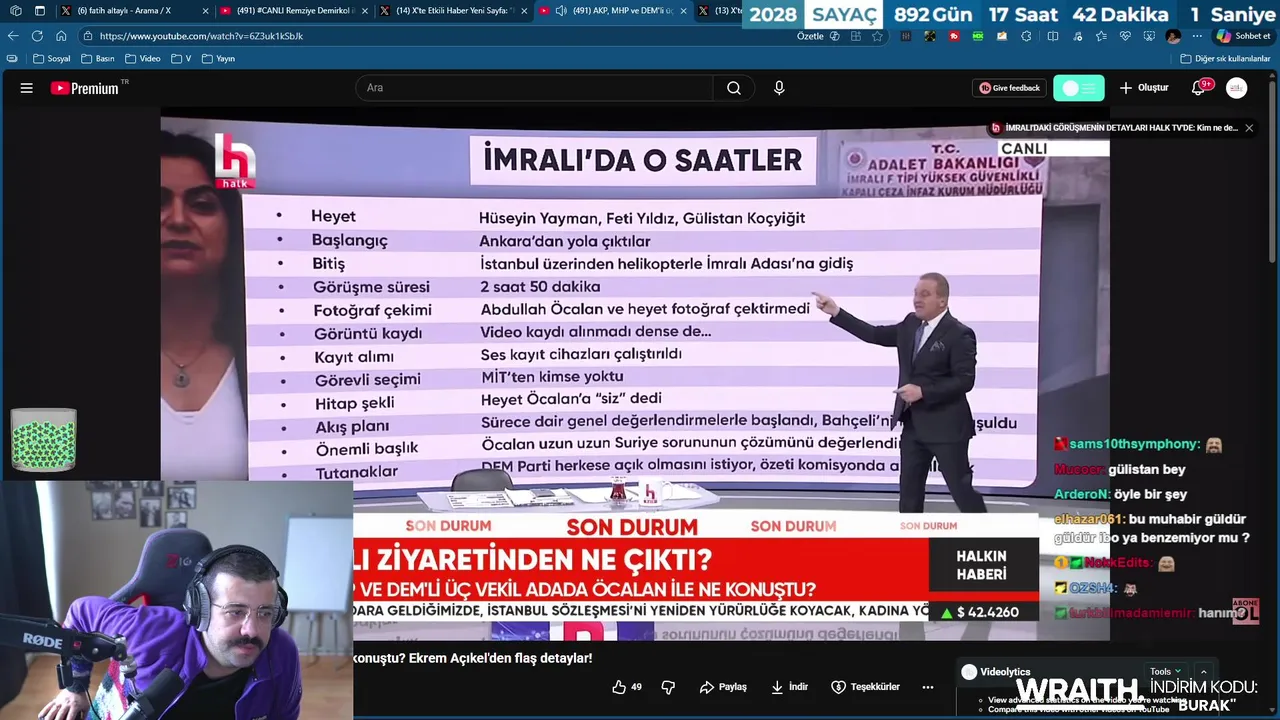Open the V bookmarks folder
1280x720 pixels.
point(181,59)
